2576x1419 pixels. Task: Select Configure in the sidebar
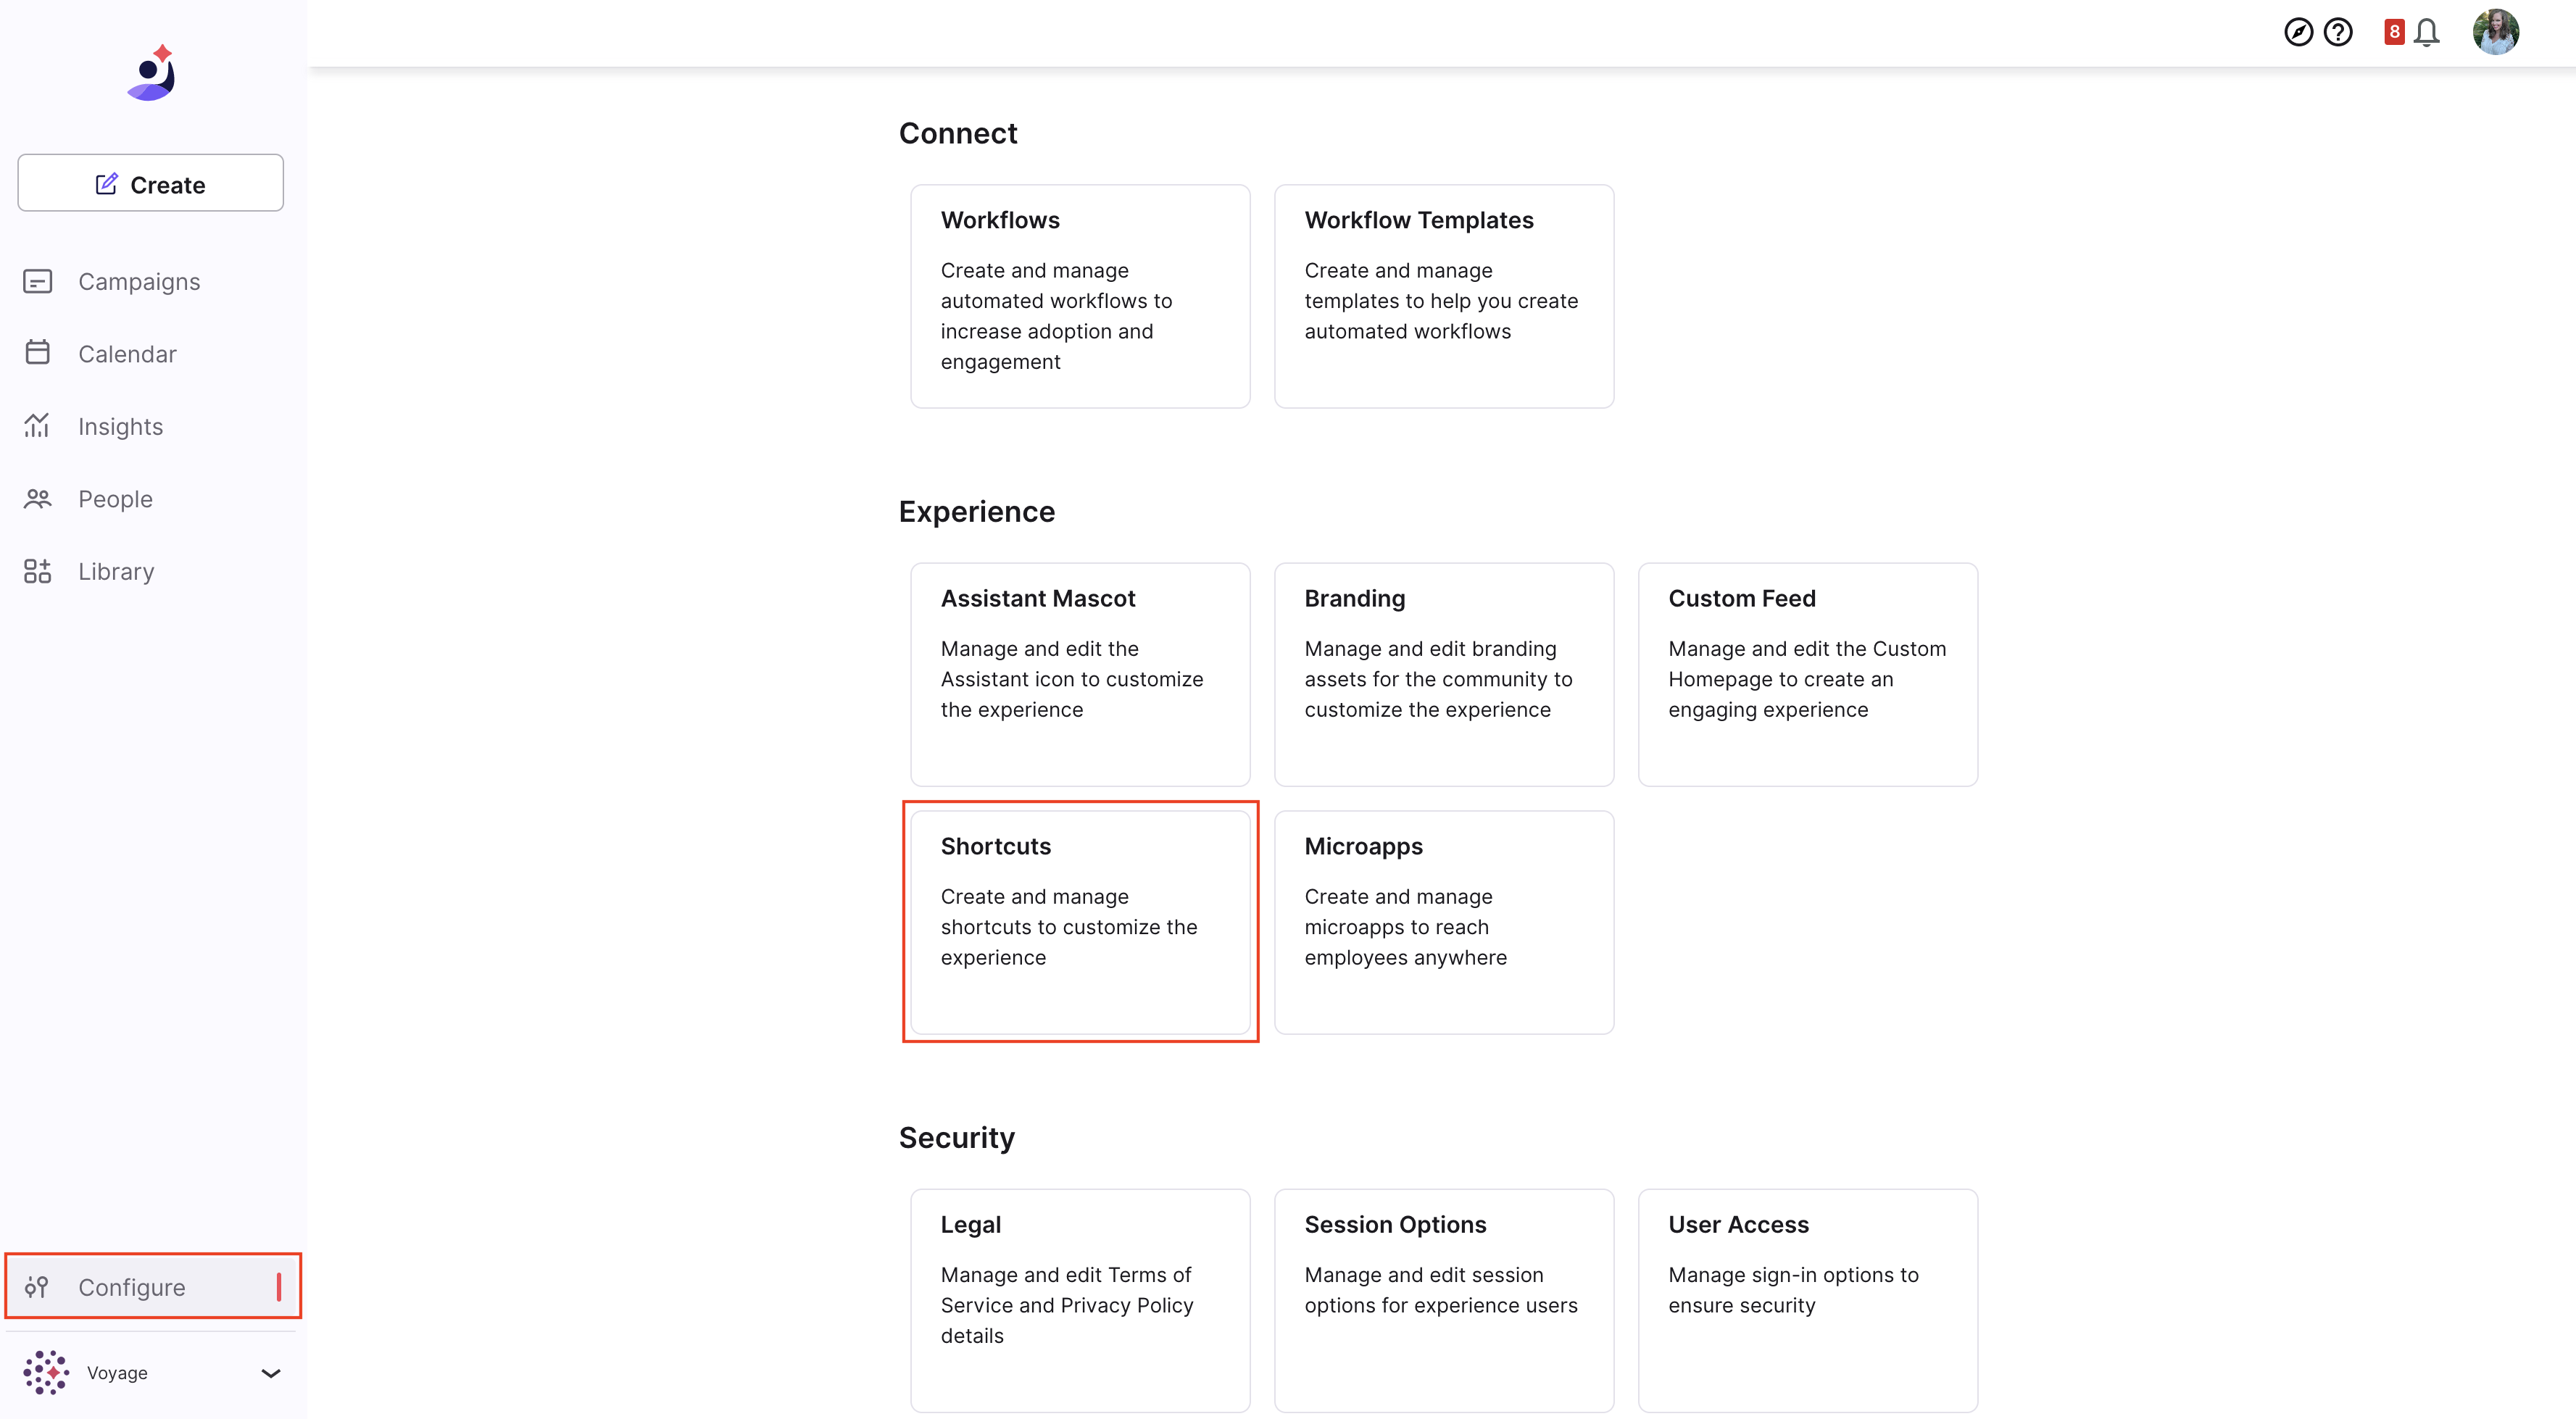(152, 1287)
